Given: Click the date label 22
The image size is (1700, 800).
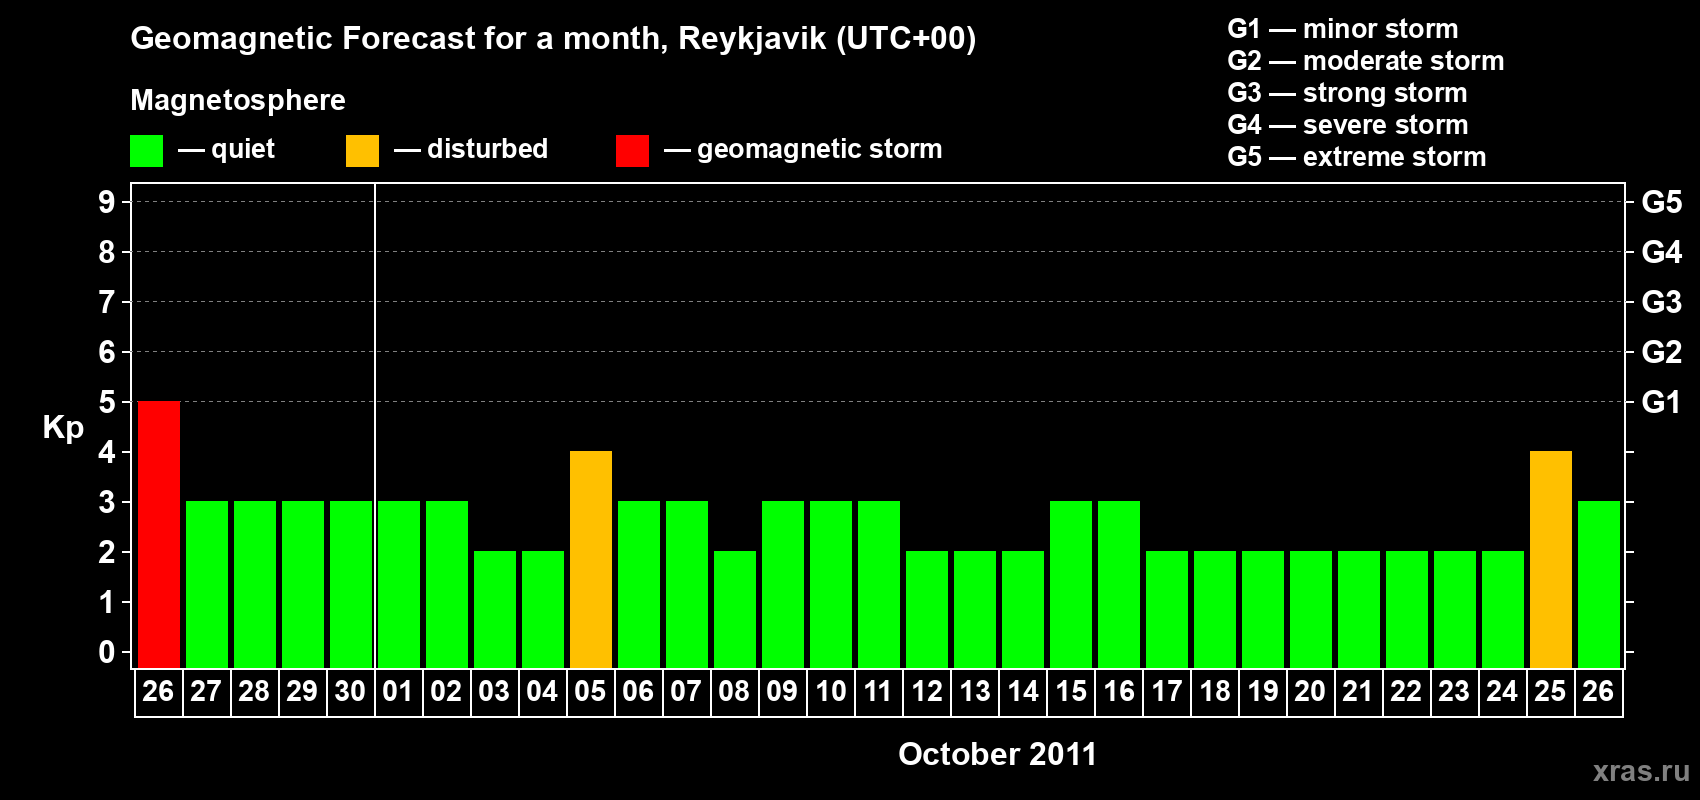Looking at the screenshot, I should (x=1406, y=691).
